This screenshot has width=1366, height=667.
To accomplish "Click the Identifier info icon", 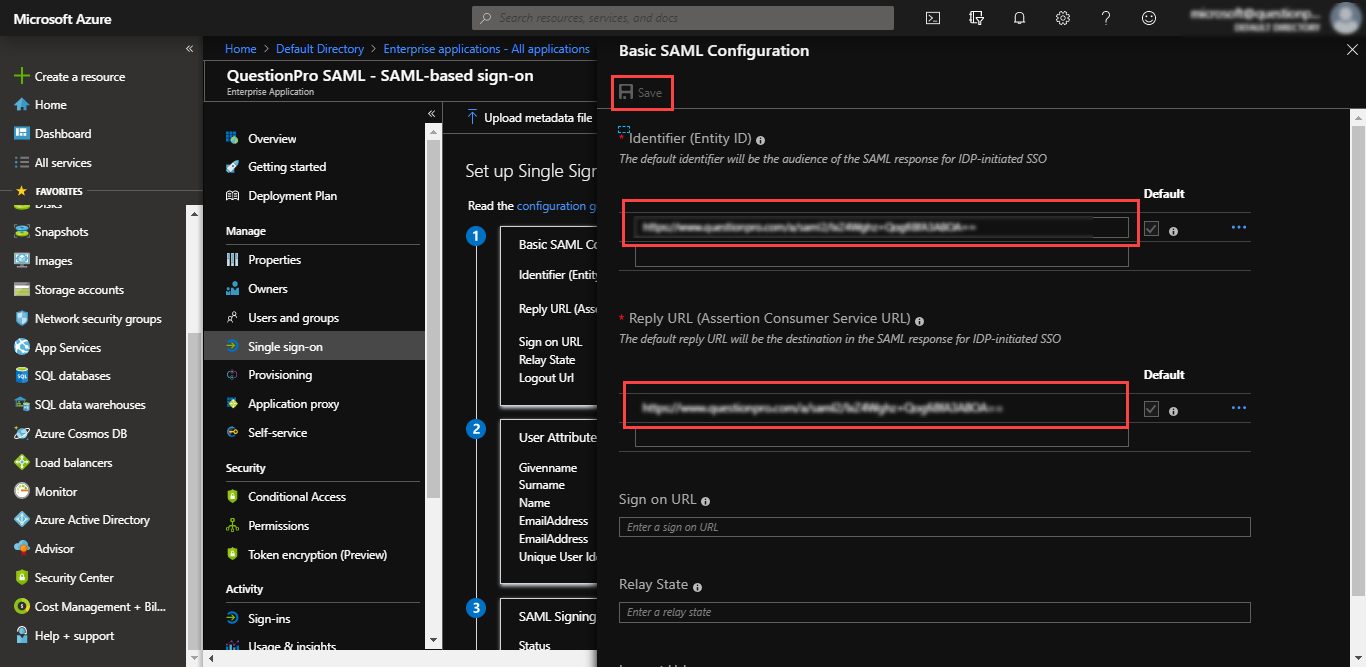I will coord(761,140).
